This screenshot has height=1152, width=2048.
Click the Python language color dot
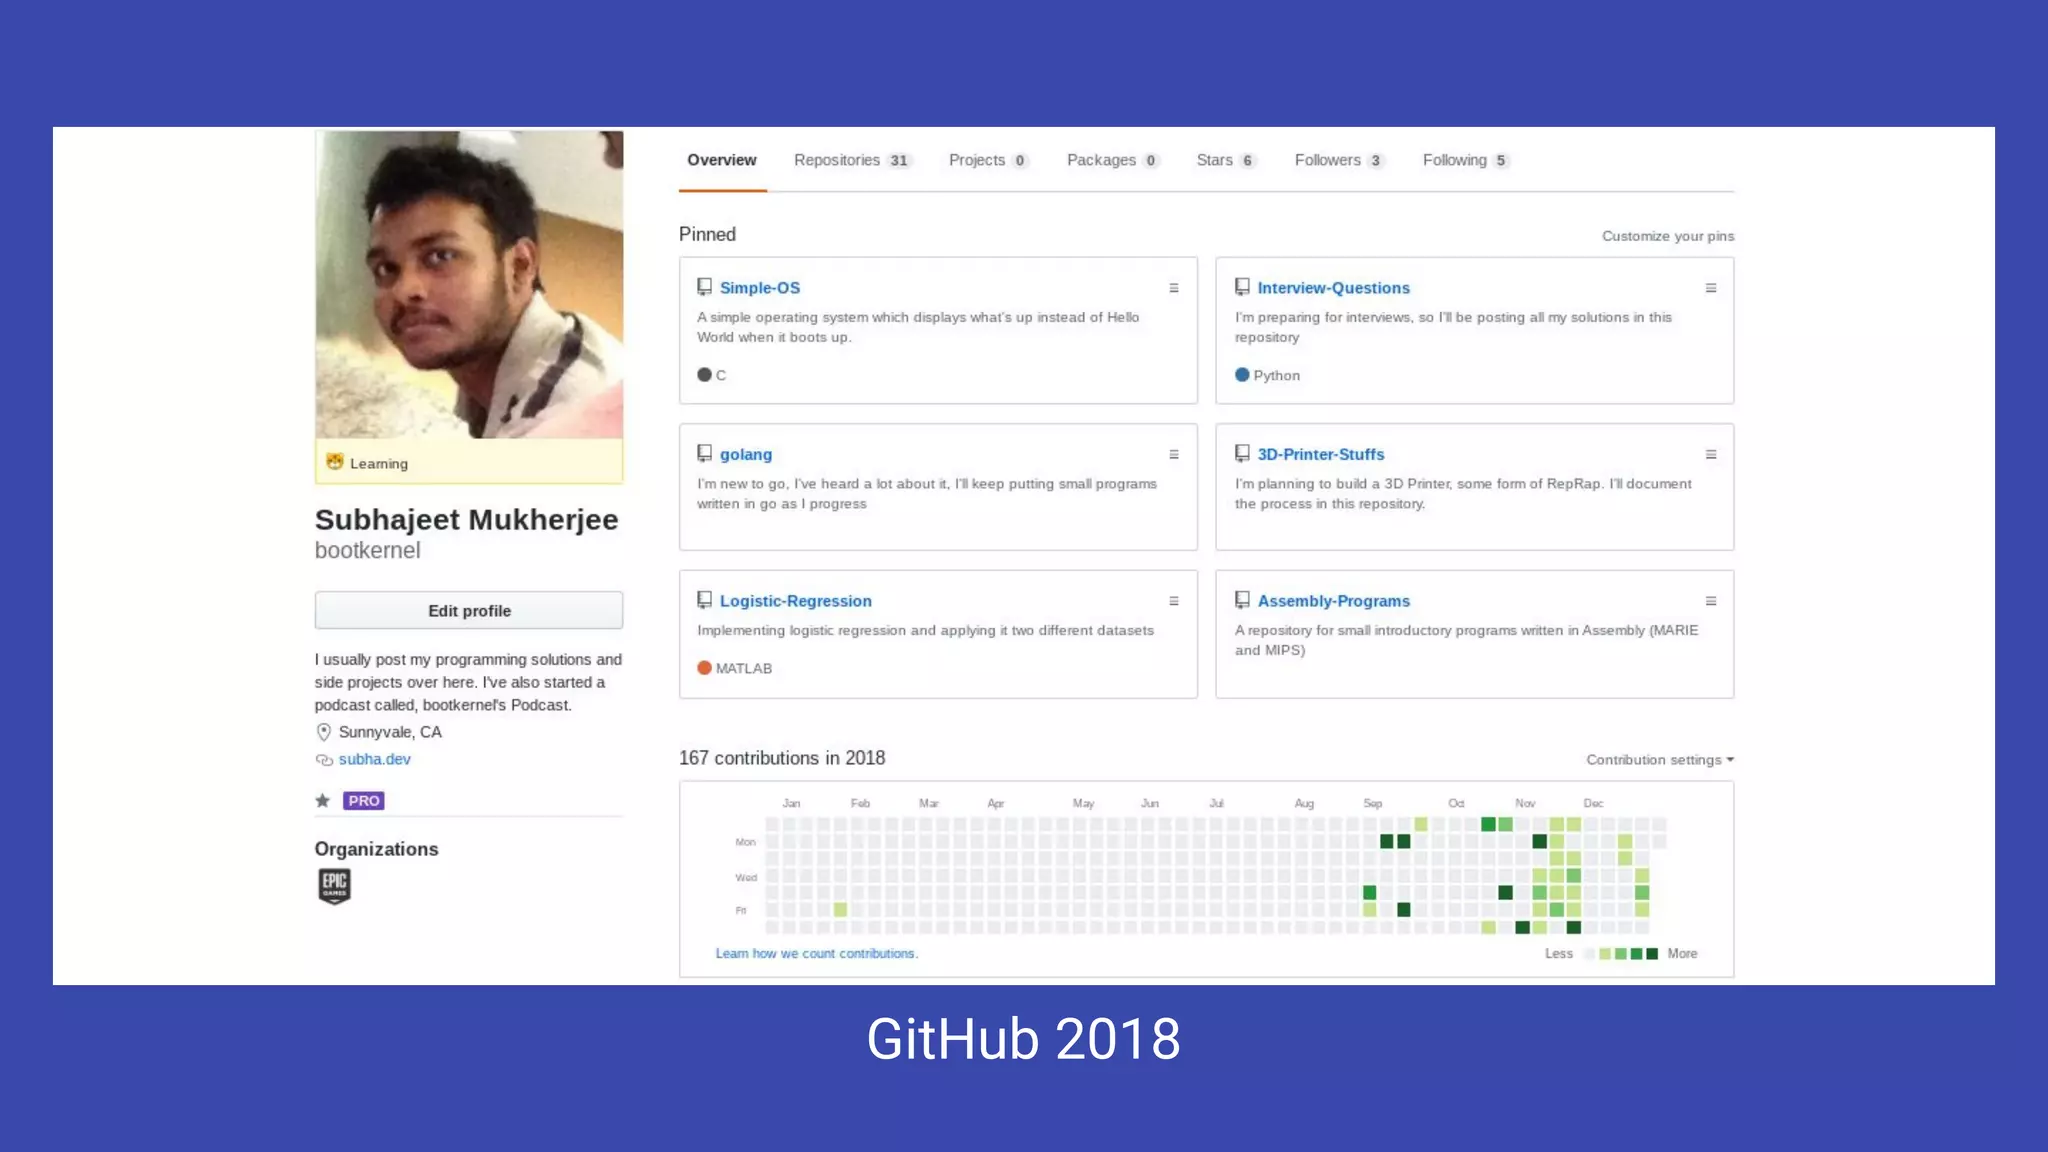tap(1242, 375)
